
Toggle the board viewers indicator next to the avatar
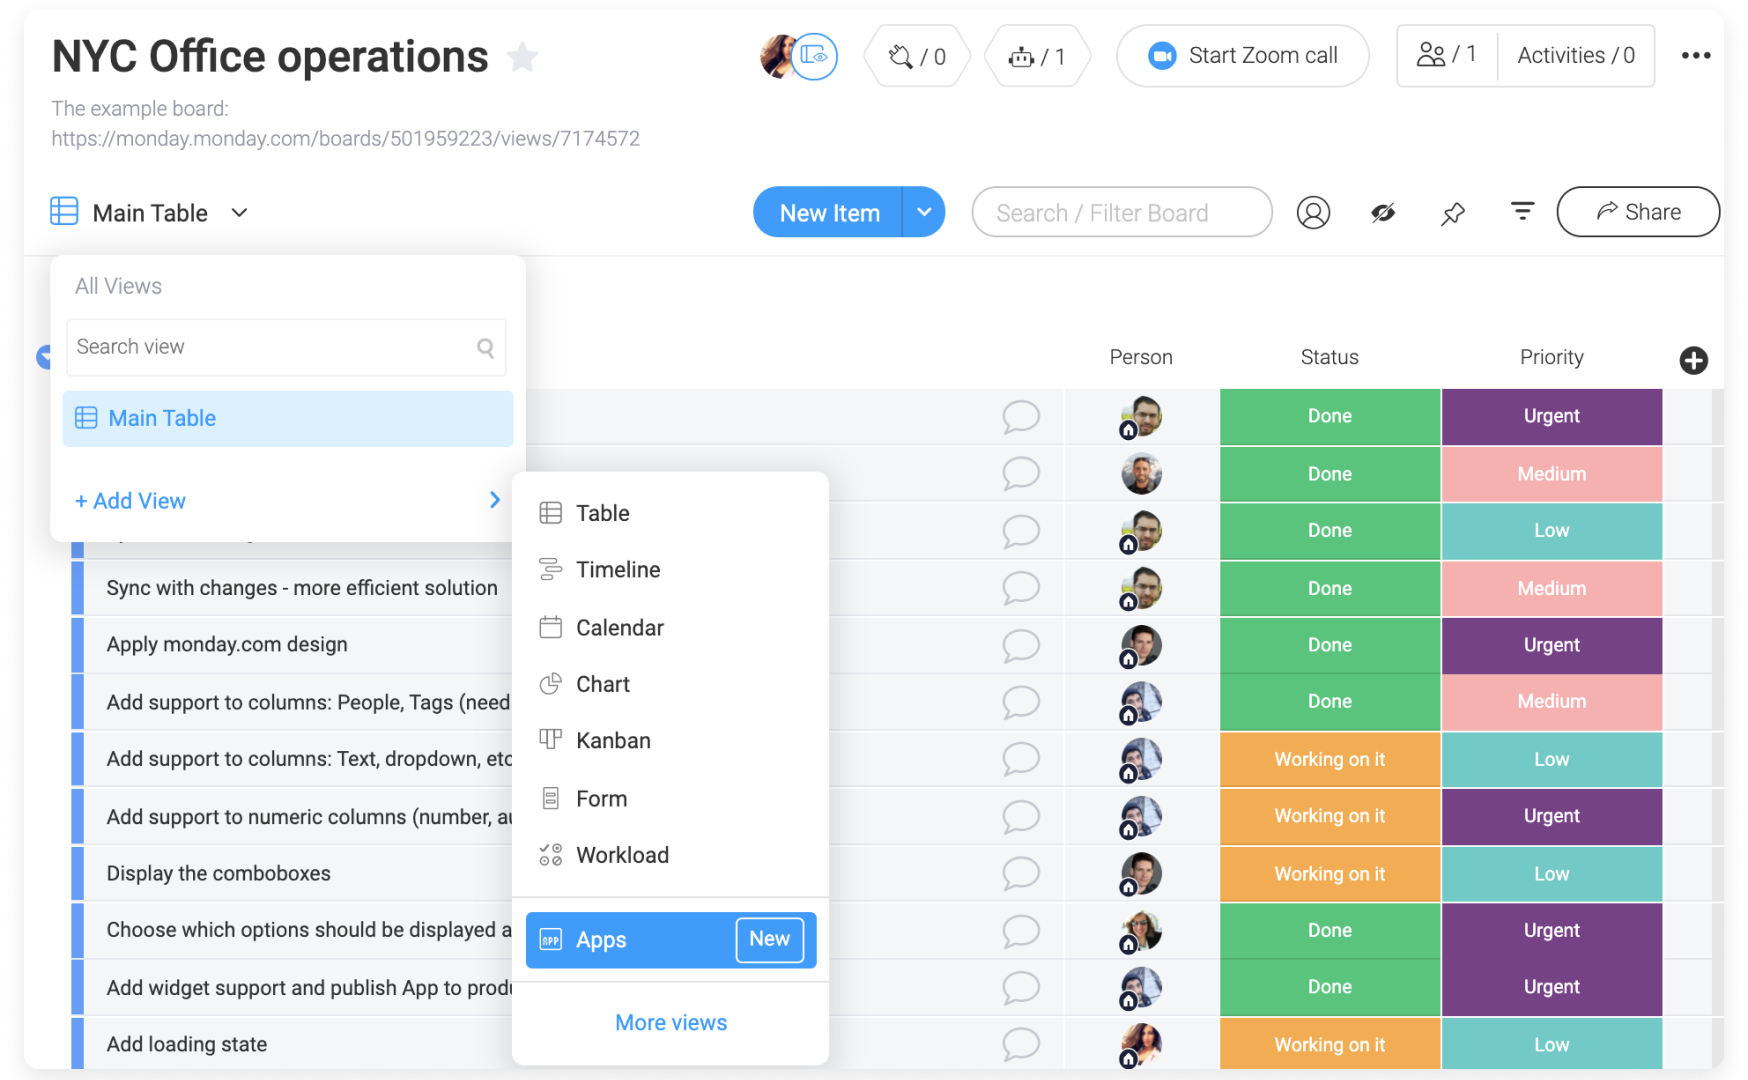coord(815,56)
